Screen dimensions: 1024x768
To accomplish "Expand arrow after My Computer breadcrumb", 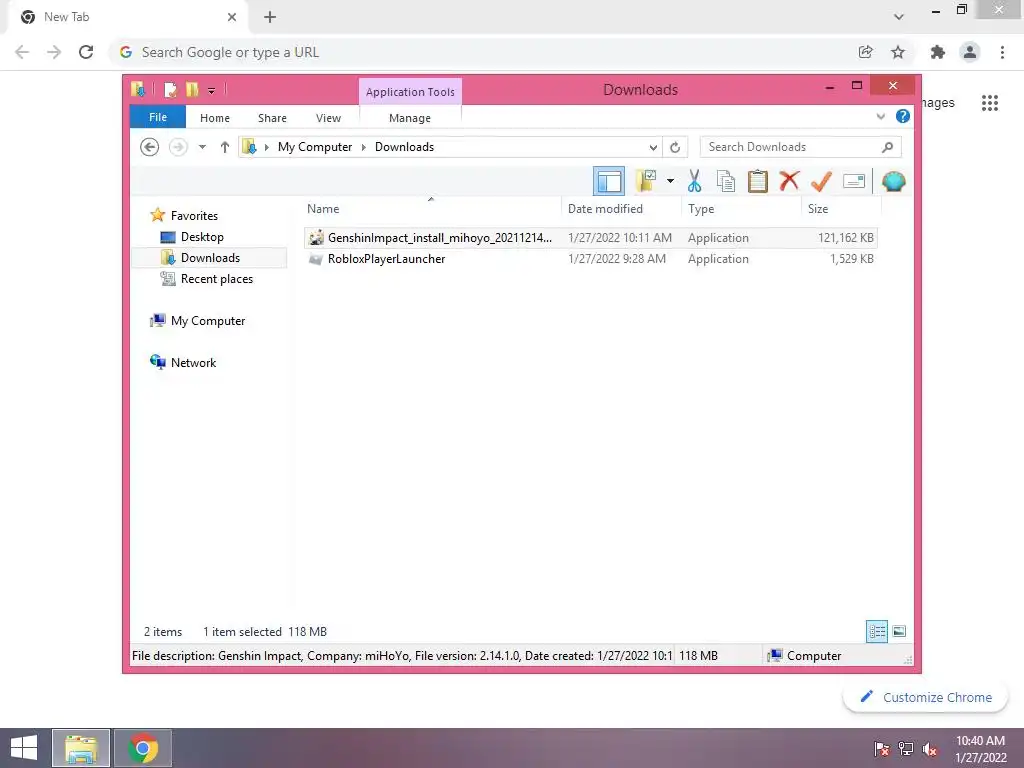I will tap(364, 147).
